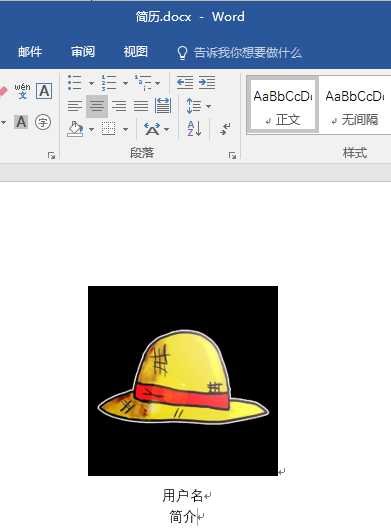Apply character shading to text

(21, 122)
